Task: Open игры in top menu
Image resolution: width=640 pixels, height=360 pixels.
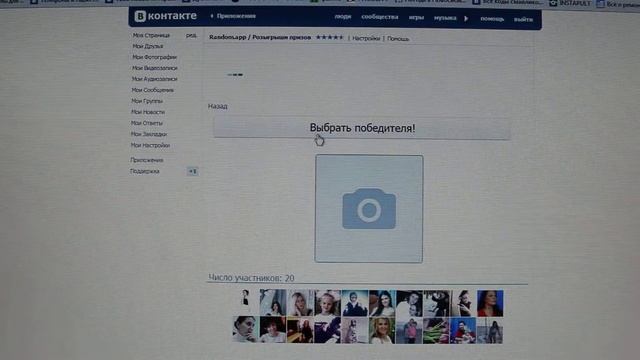Action: click(416, 18)
